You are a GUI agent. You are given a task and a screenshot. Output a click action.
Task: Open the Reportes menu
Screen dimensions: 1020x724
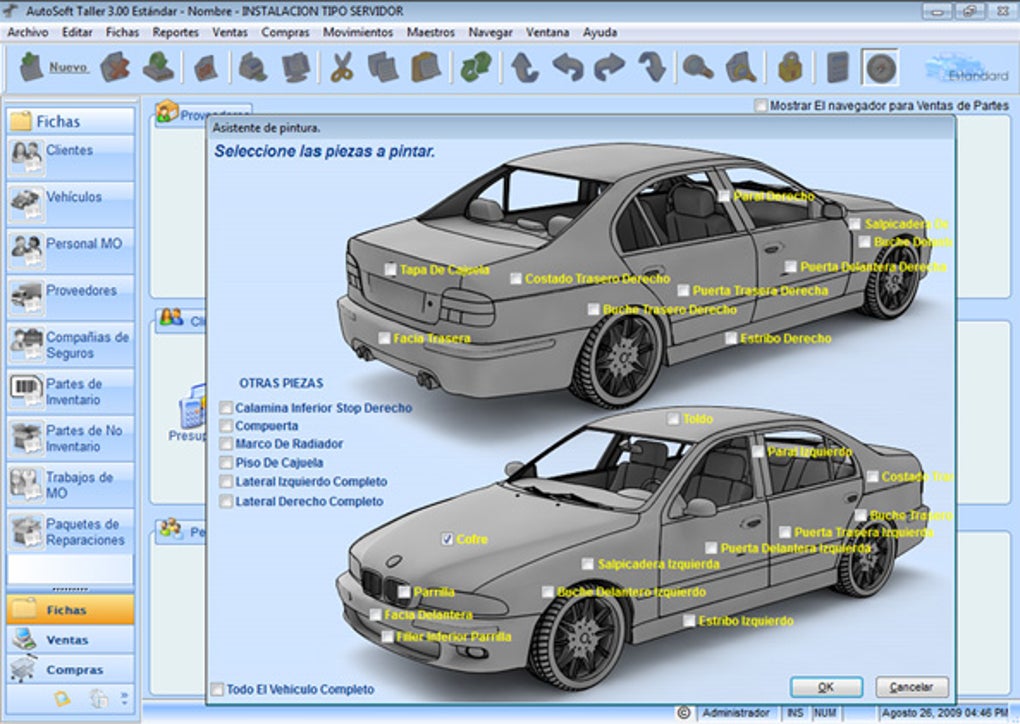click(x=176, y=32)
